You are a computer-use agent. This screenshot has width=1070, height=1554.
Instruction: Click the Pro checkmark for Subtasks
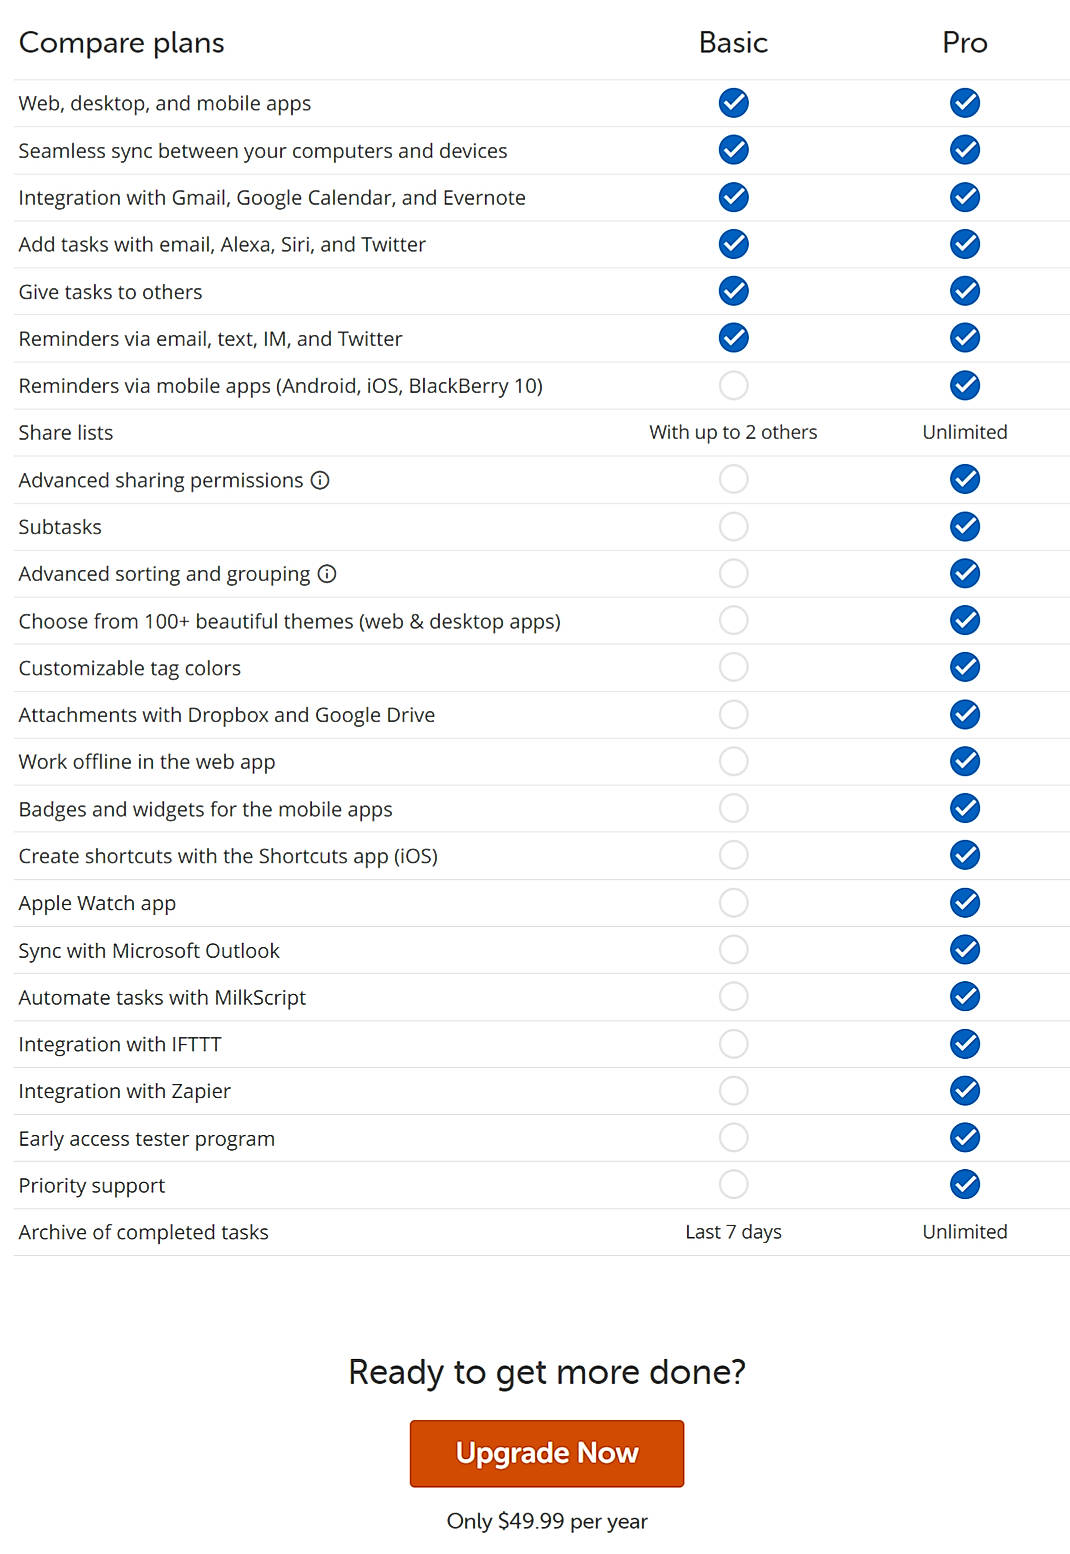965,526
